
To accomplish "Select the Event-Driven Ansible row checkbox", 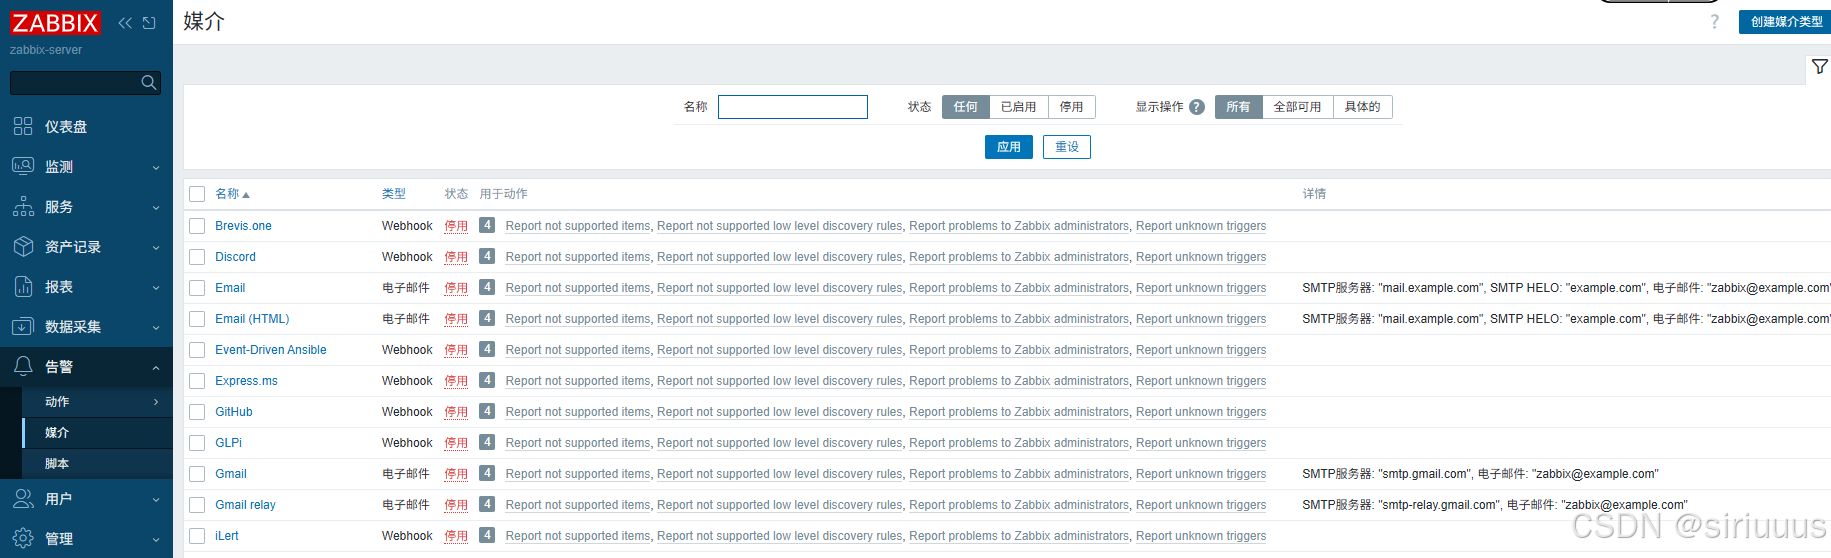I will pos(197,350).
